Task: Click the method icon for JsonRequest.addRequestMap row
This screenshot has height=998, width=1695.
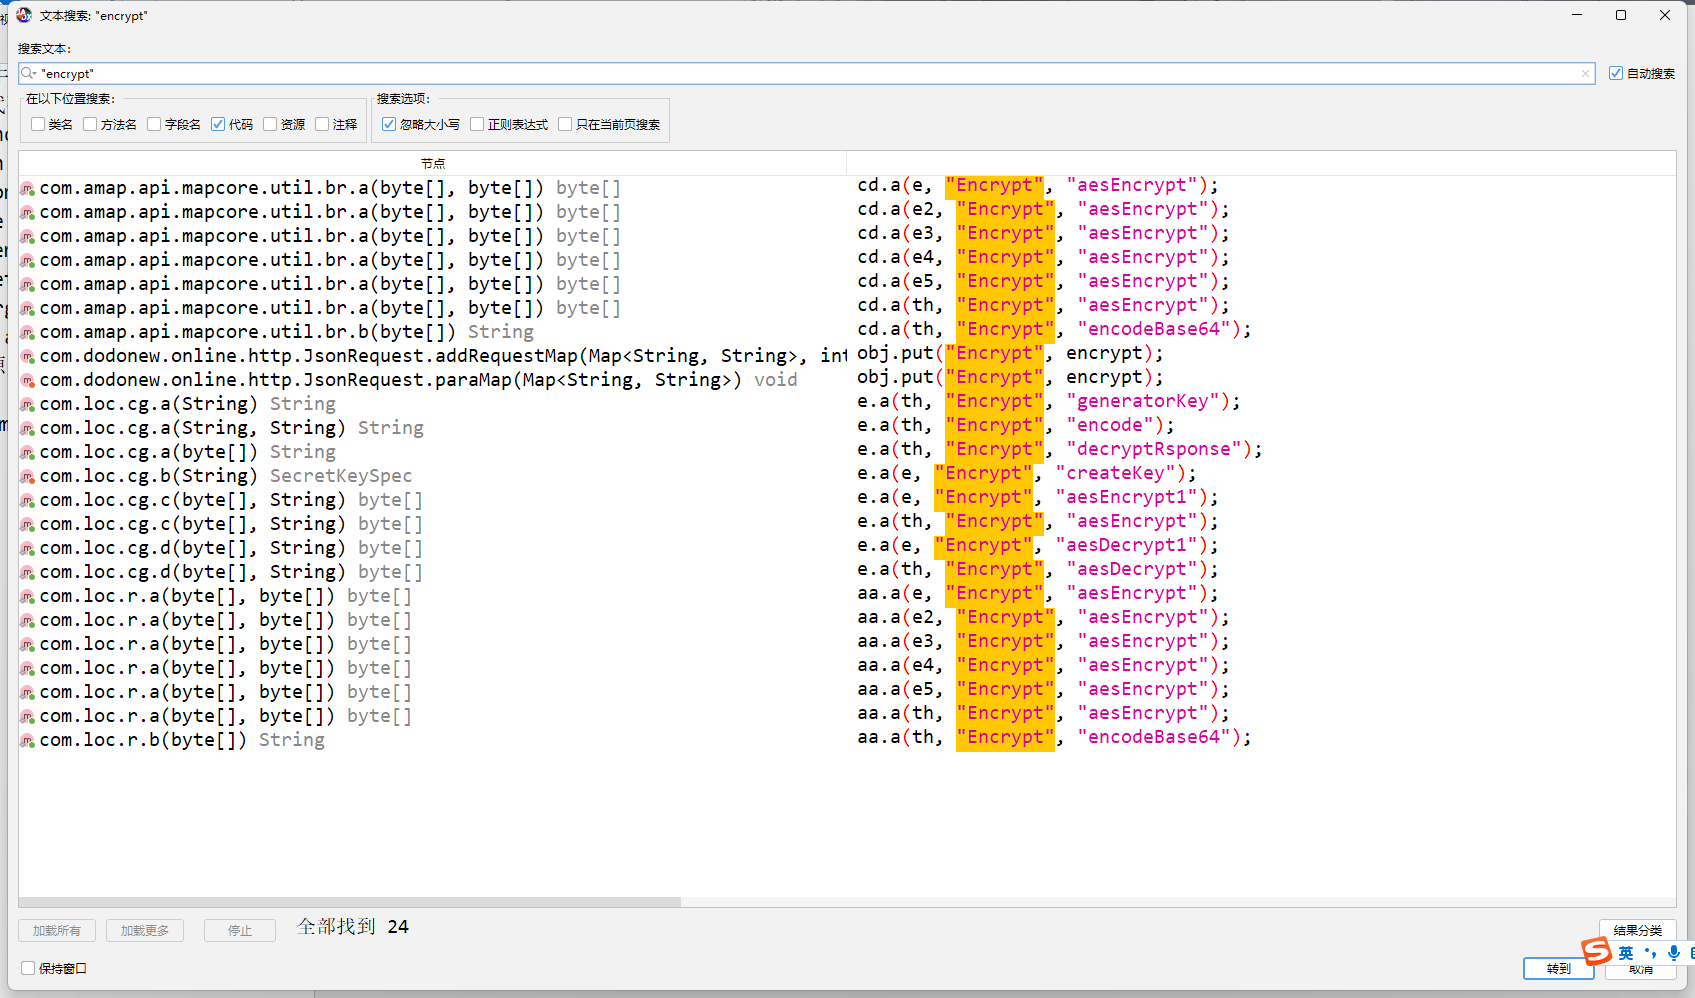Action: 28,356
